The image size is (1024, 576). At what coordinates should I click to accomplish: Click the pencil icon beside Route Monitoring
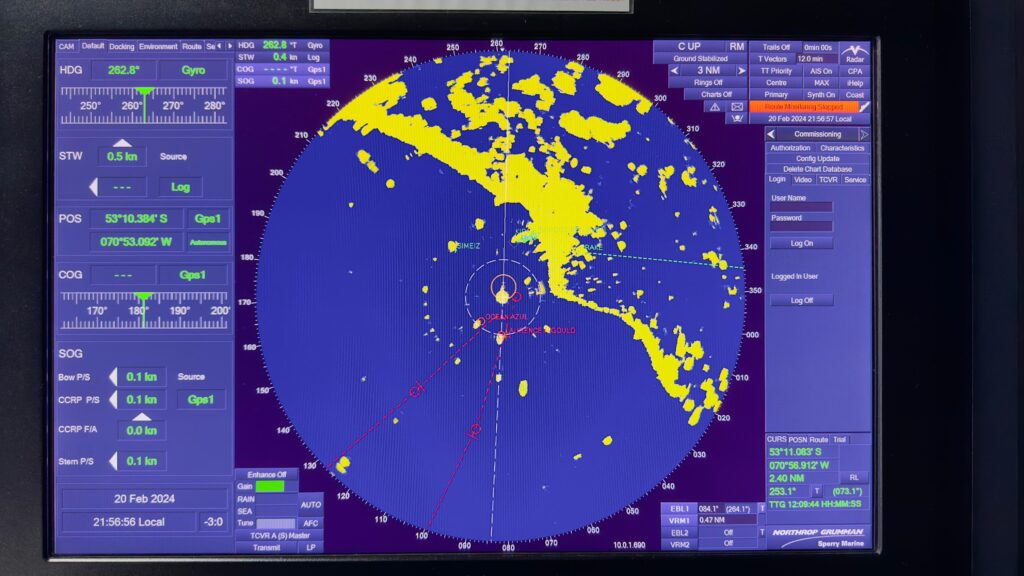(864, 106)
